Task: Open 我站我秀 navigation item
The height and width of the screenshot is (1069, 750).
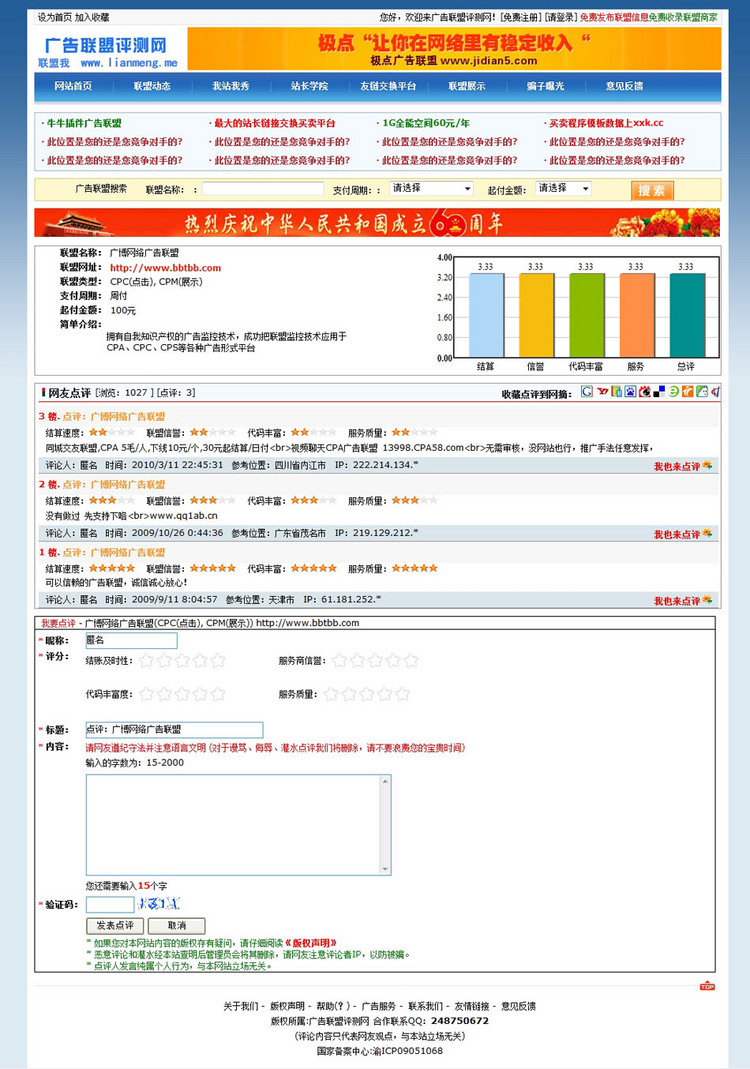Action: [230, 86]
